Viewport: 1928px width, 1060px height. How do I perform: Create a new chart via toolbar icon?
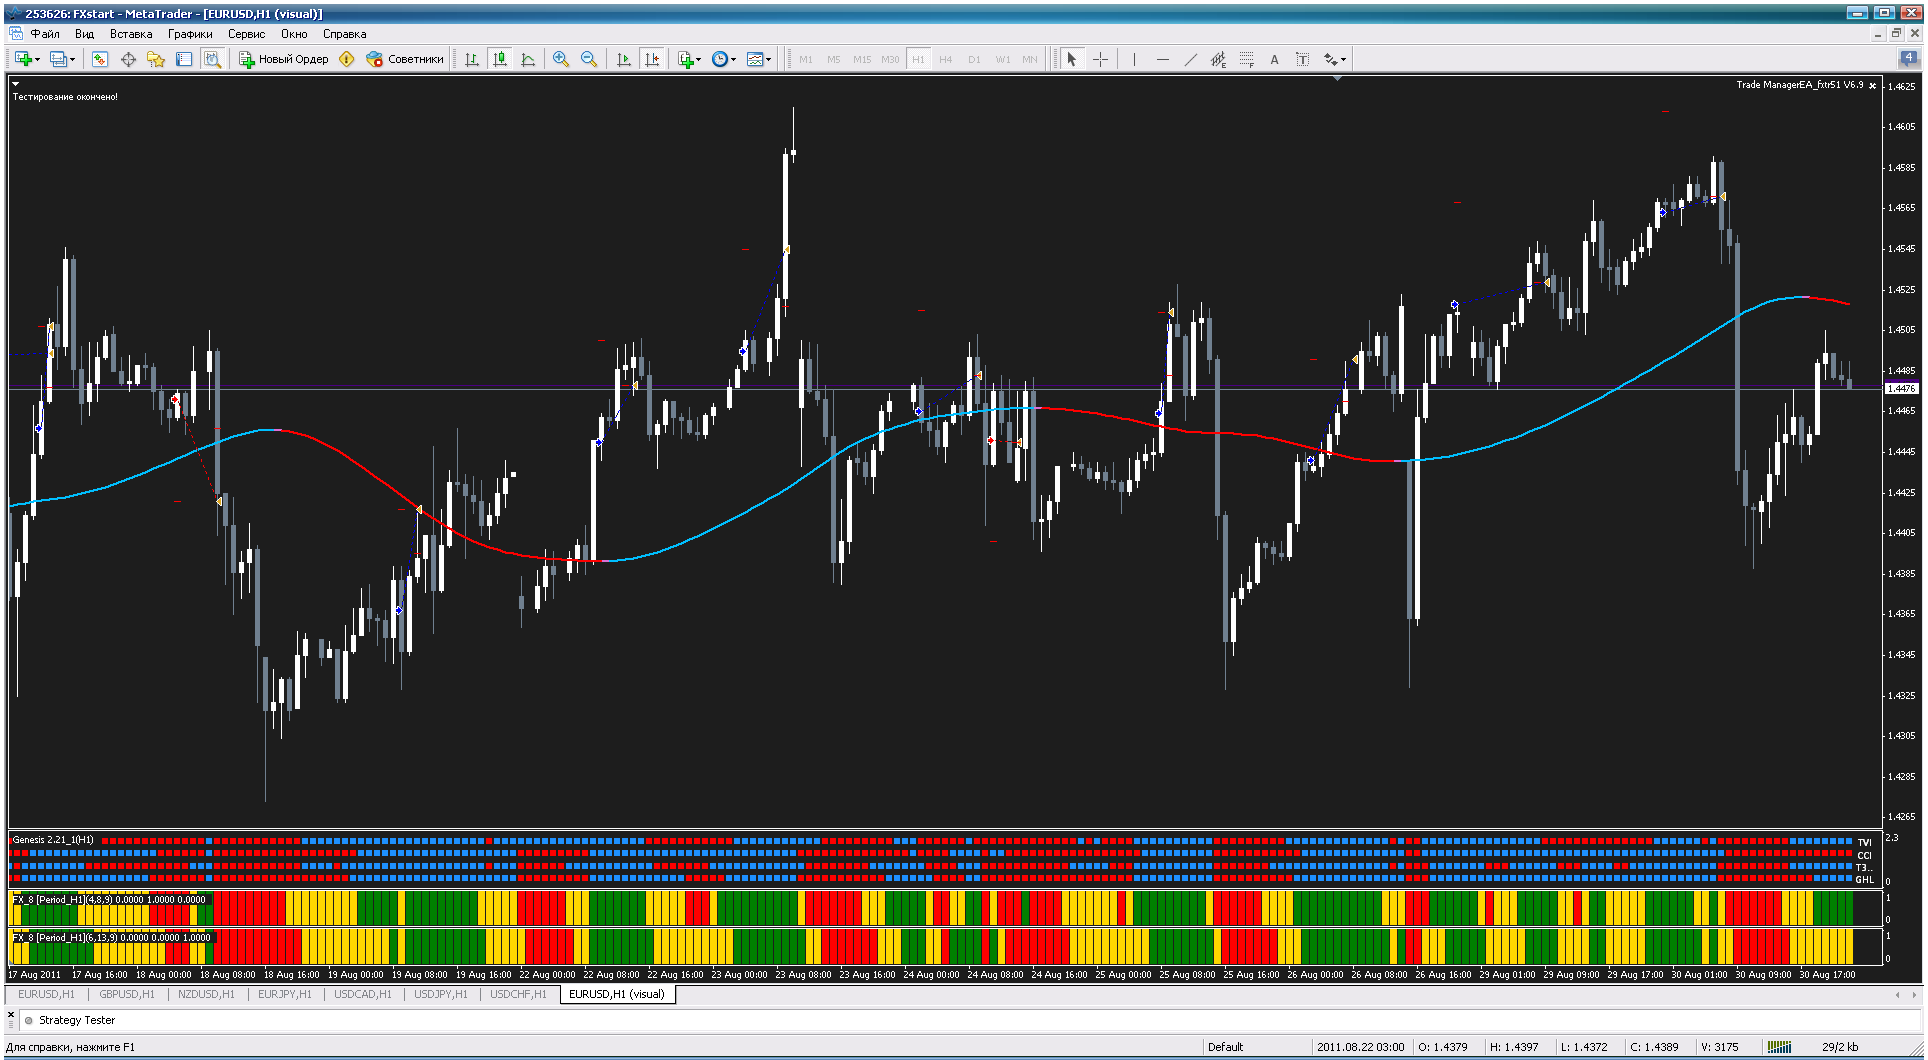pos(22,59)
